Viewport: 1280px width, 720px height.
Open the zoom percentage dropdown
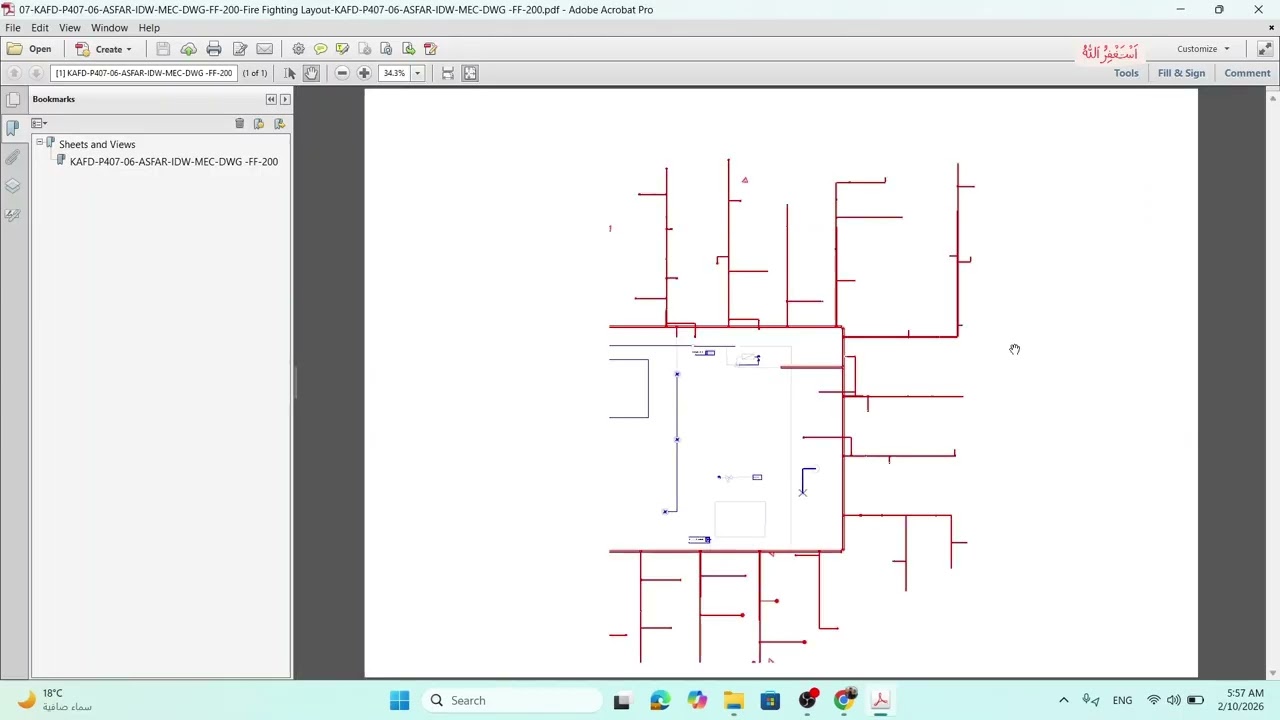click(x=418, y=73)
